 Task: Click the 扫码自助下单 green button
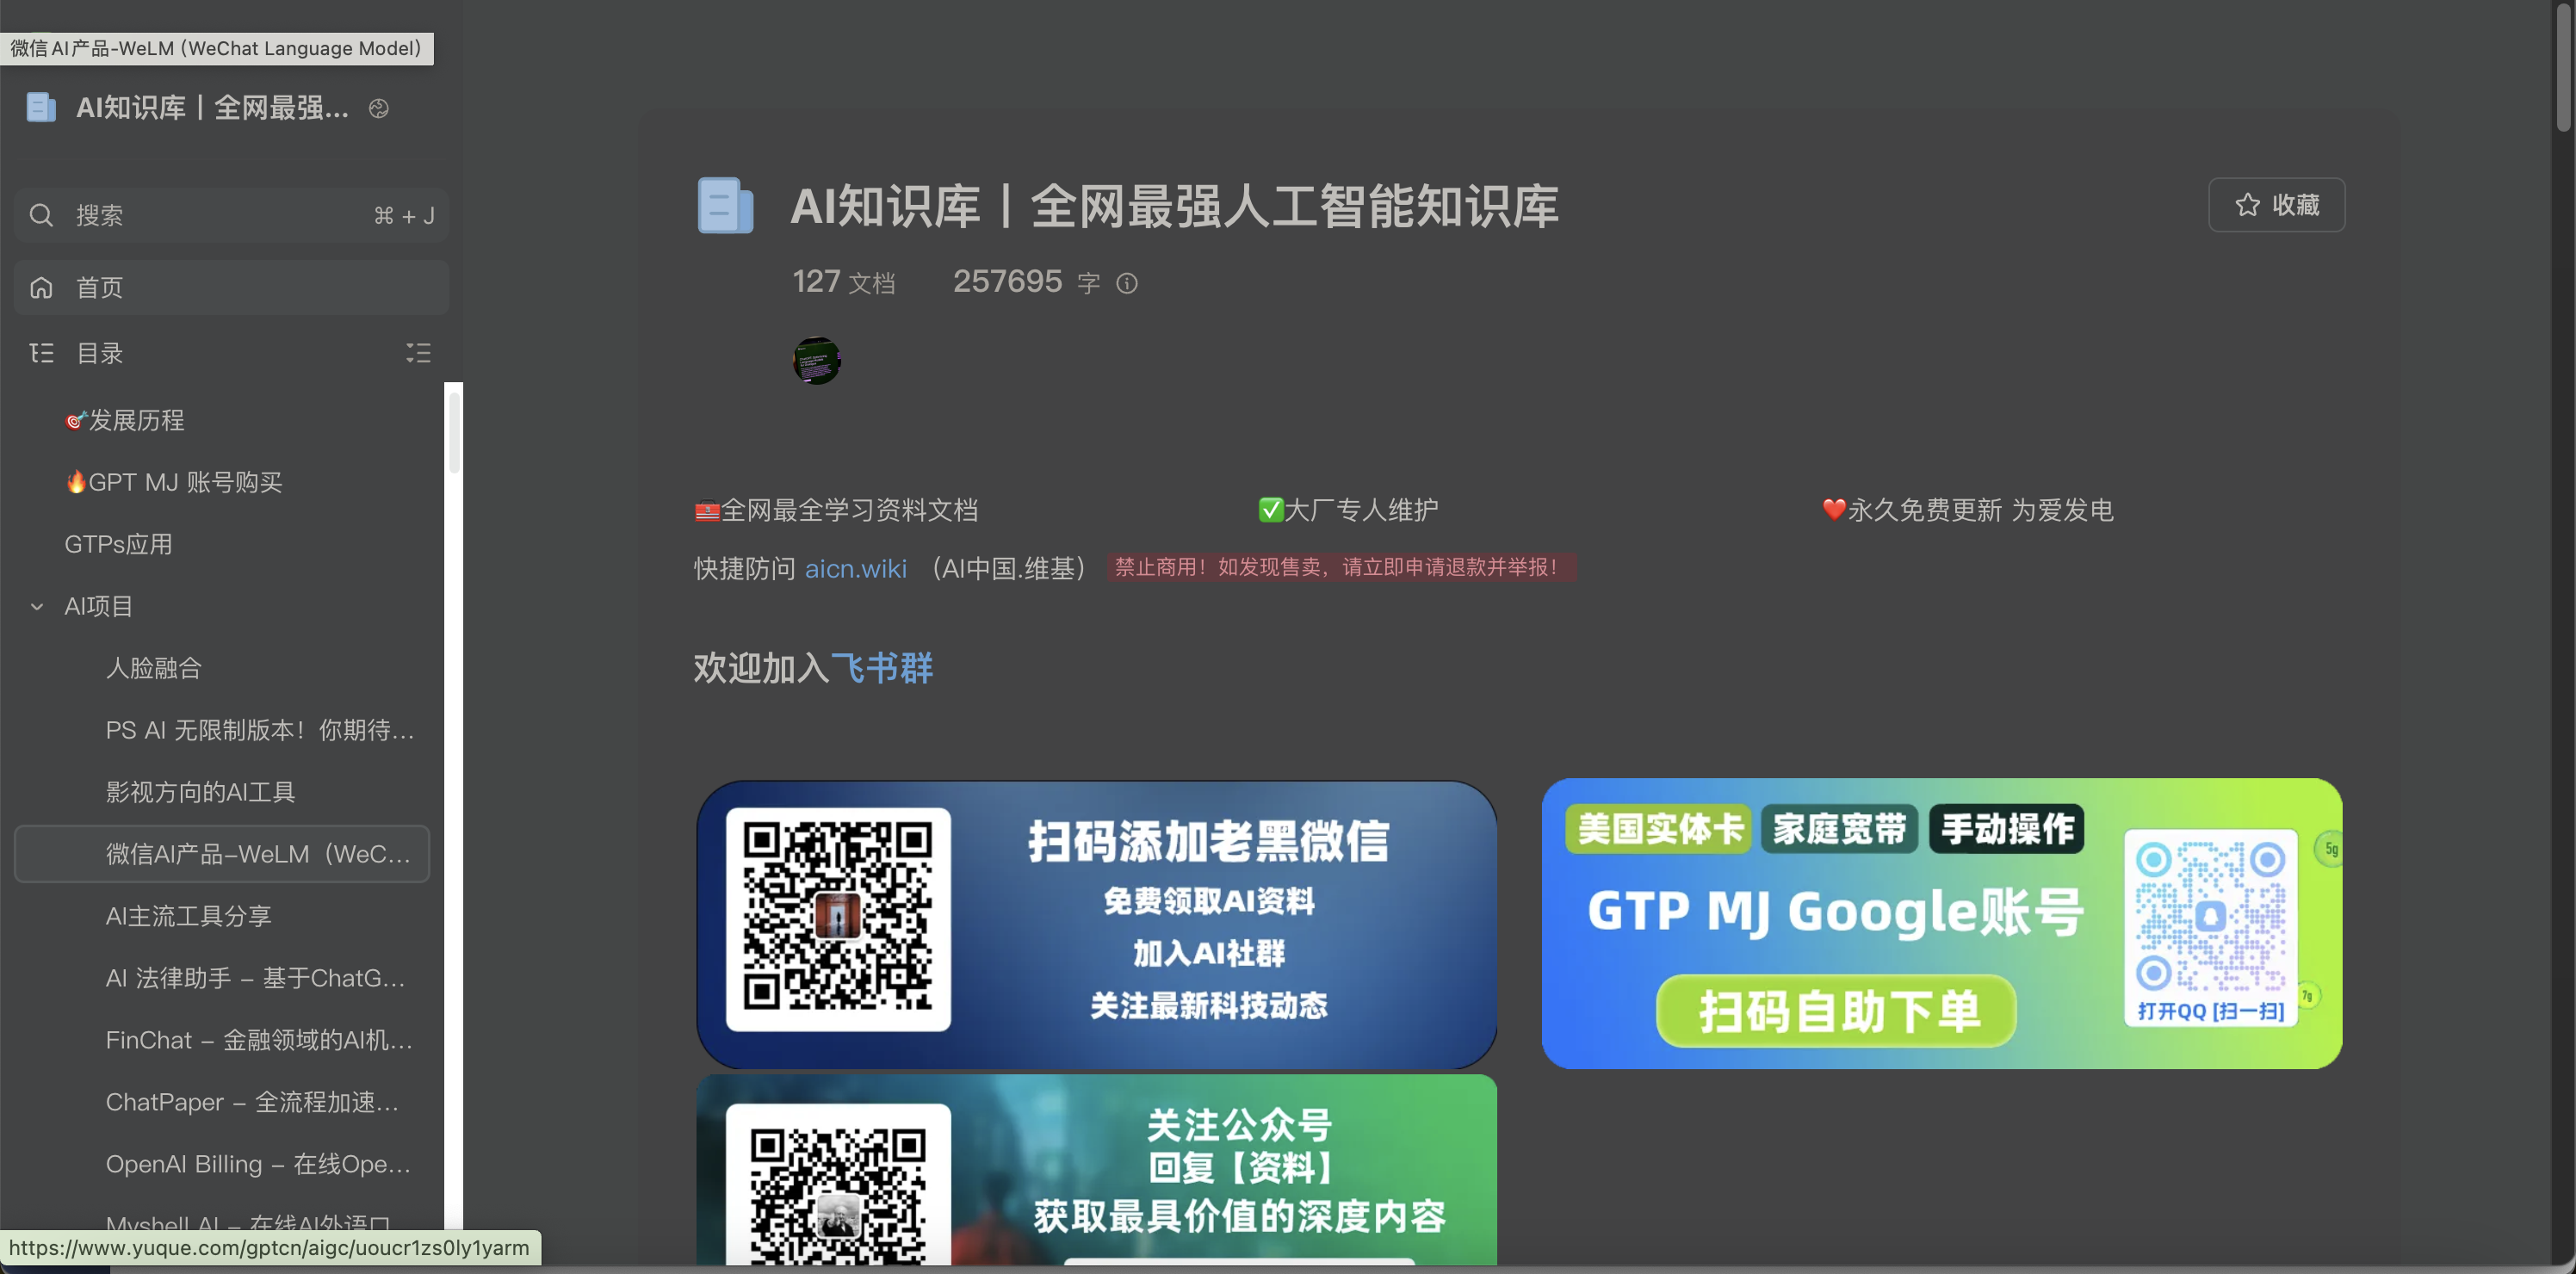(x=1836, y=1011)
